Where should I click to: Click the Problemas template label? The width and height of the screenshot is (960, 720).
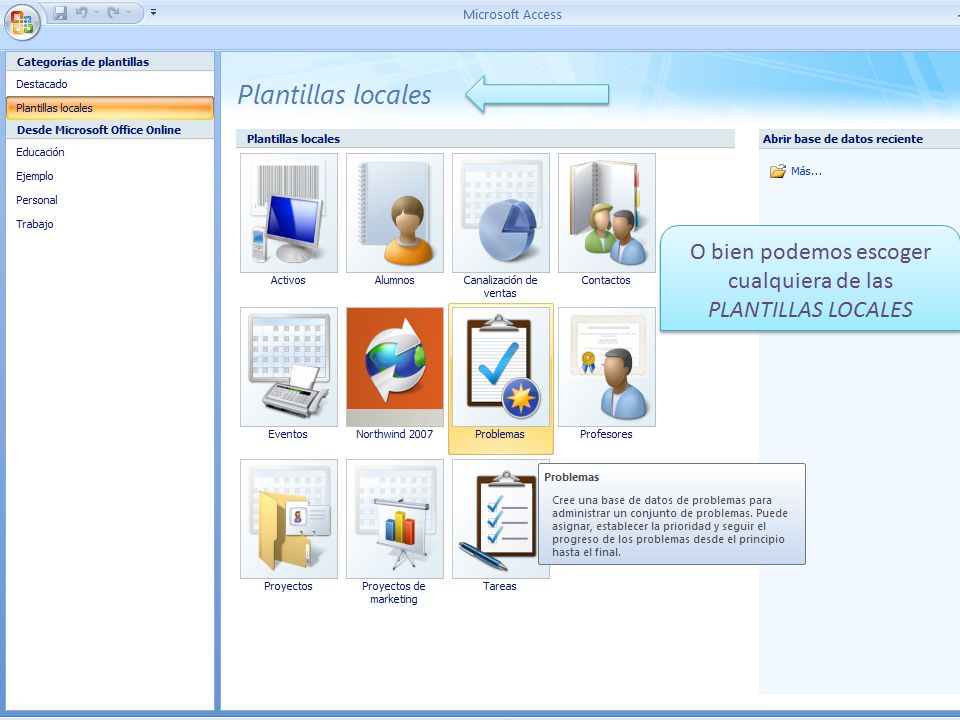[500, 434]
